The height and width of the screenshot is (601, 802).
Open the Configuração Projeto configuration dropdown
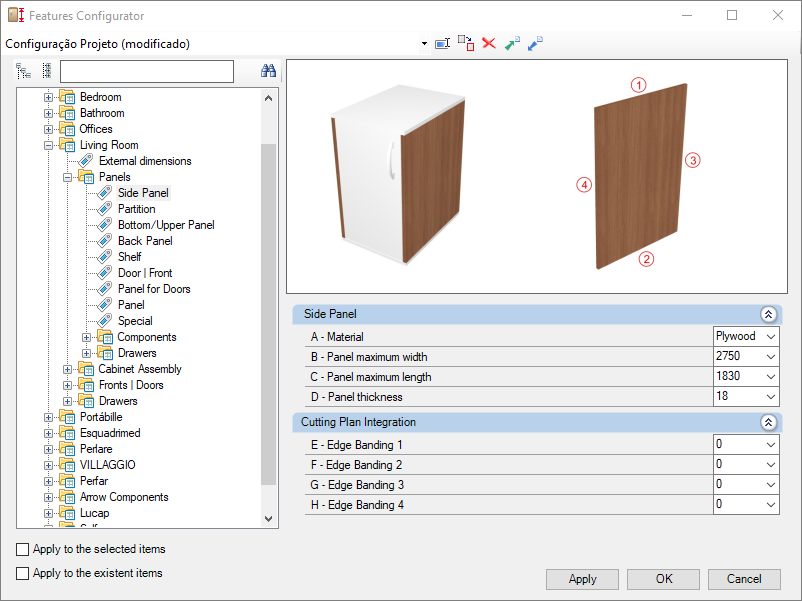pyautogui.click(x=424, y=44)
